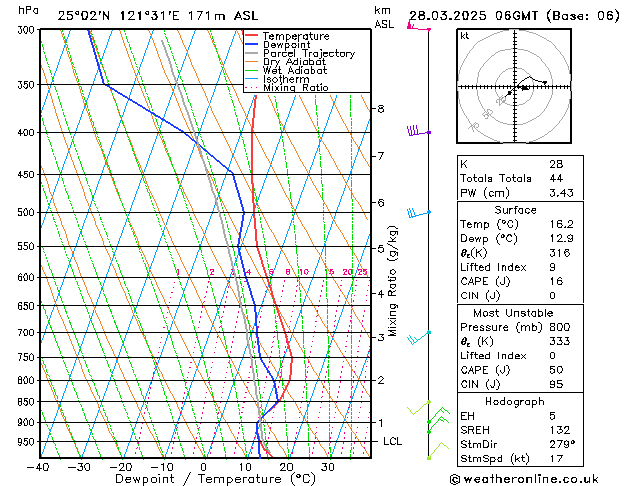Click the 300 hPa pressure label
The width and height of the screenshot is (629, 486).
(x=28, y=30)
